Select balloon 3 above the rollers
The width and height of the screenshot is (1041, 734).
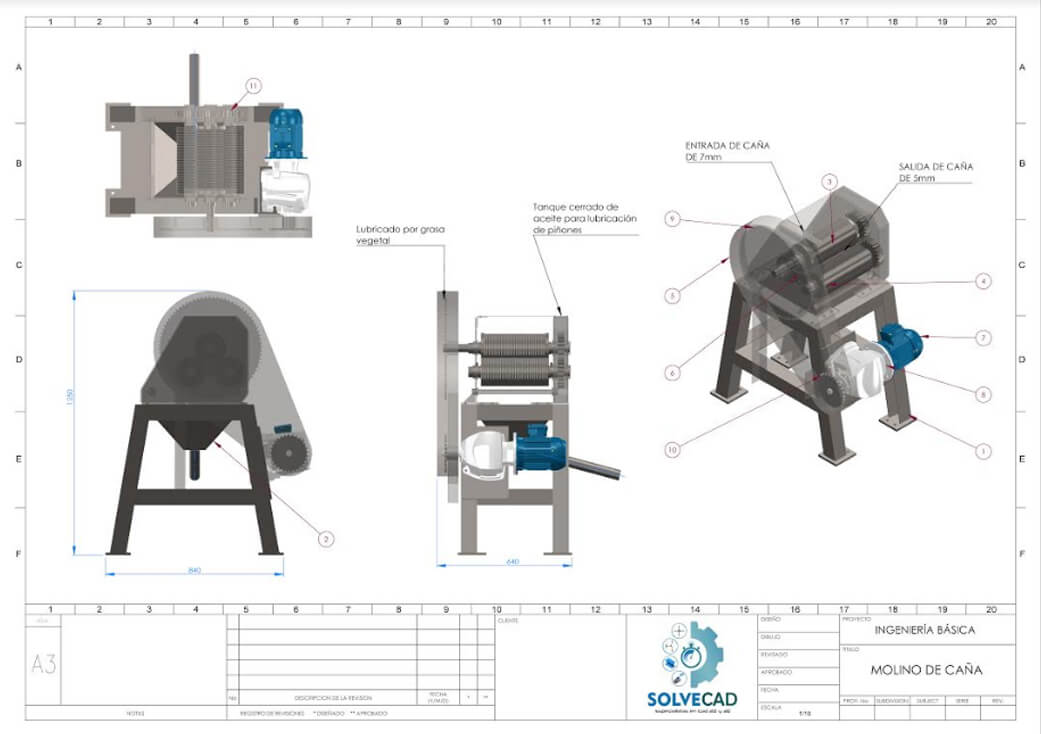[829, 181]
